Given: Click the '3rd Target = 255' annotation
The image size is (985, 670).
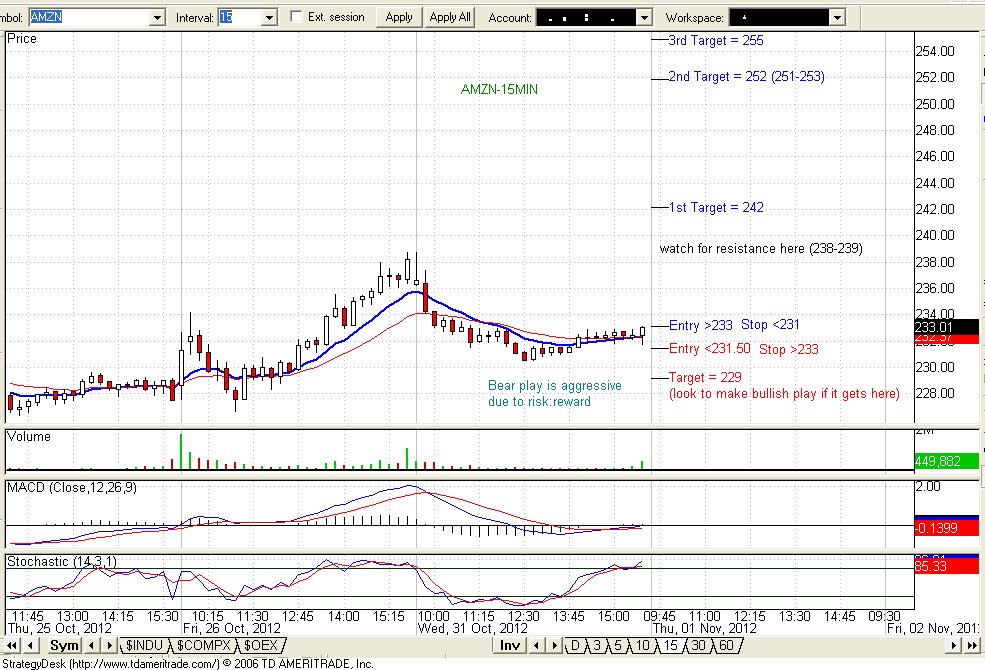Looking at the screenshot, I should (x=716, y=40).
